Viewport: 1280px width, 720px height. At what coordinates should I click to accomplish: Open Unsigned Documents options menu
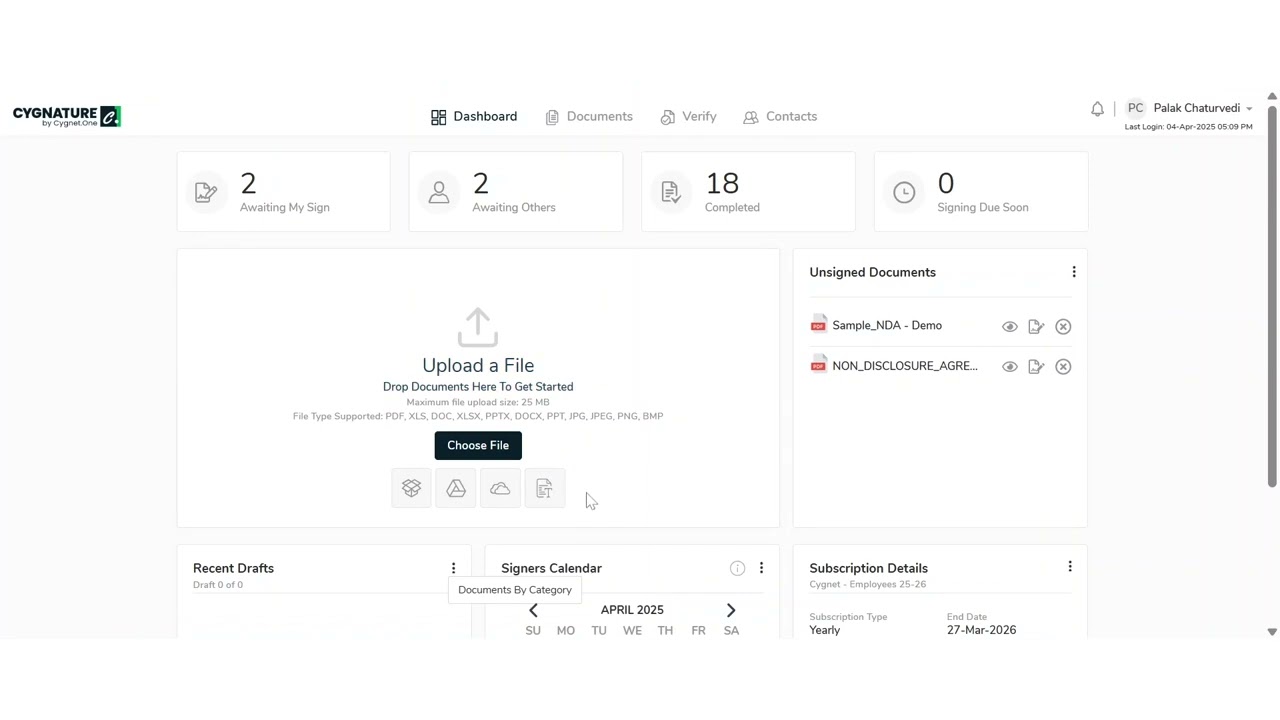[x=1074, y=273]
